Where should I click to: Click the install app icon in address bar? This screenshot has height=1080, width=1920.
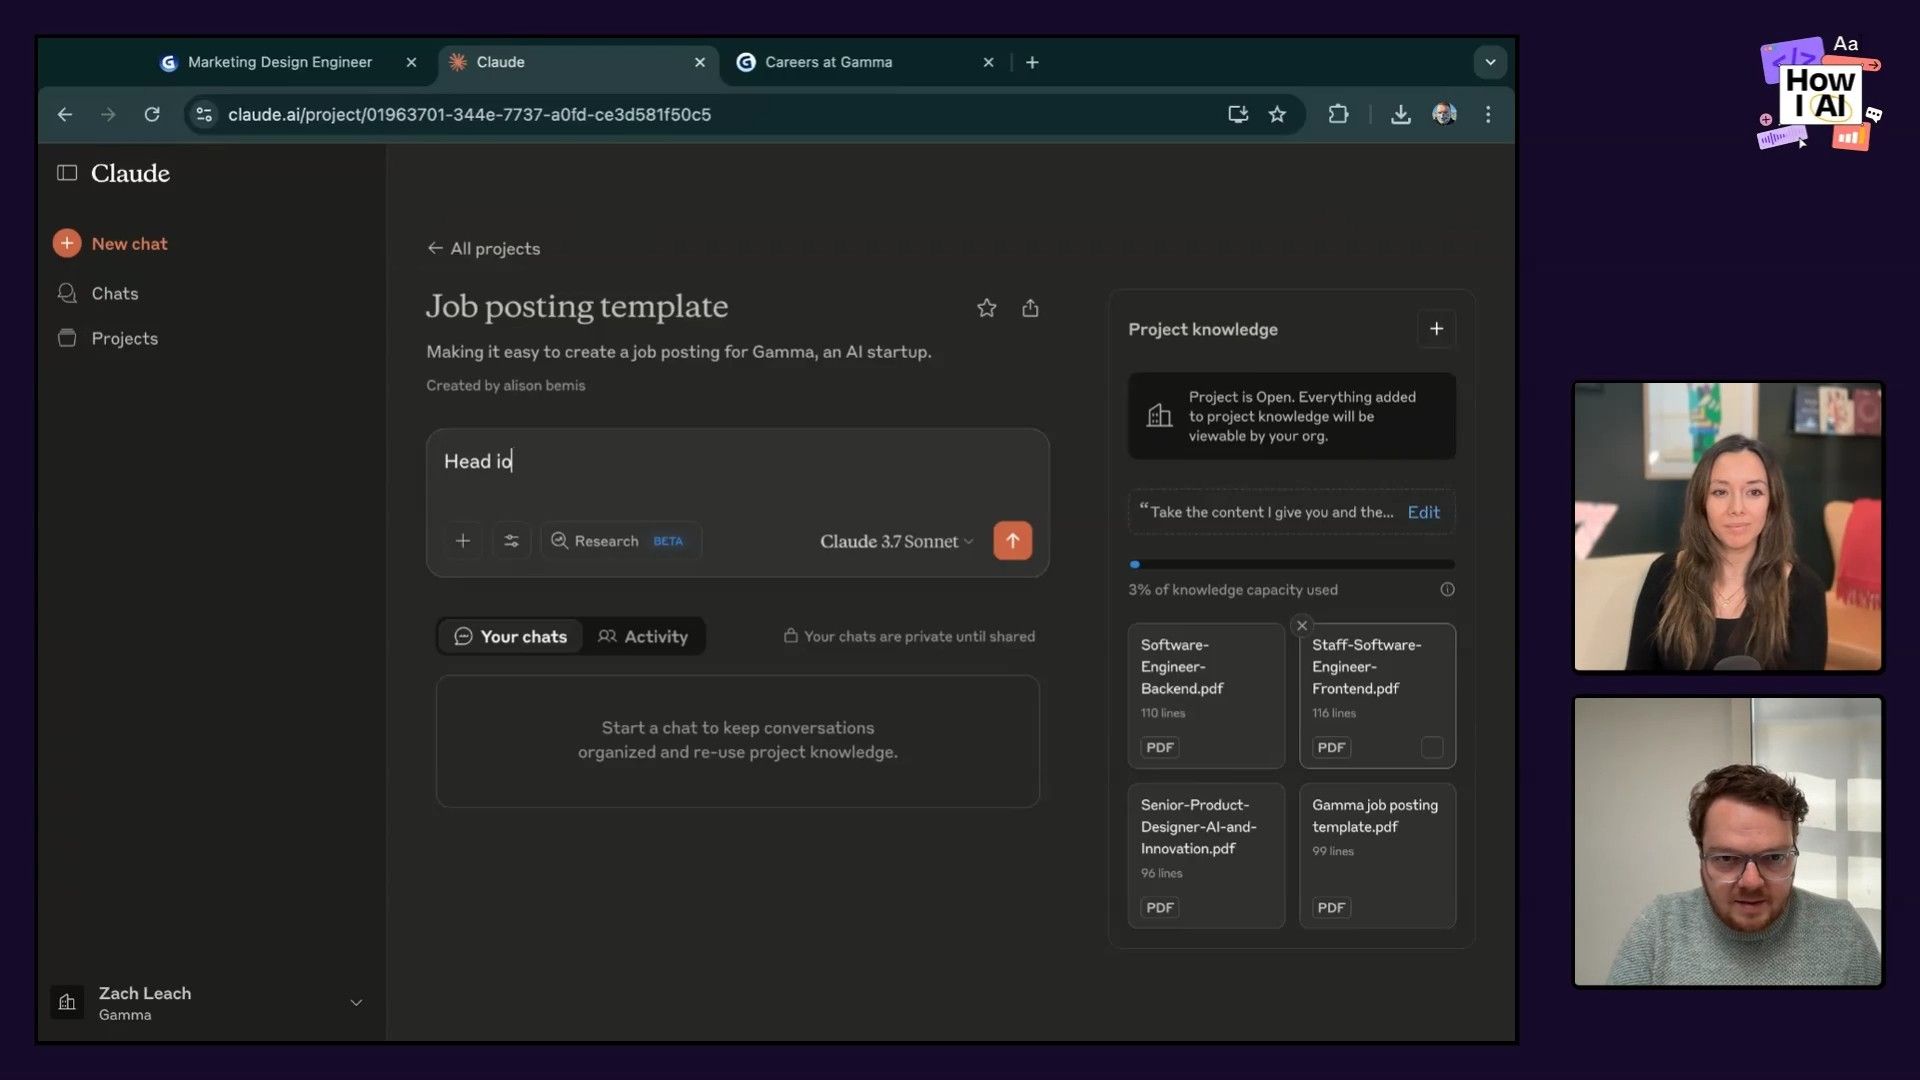pyautogui.click(x=1238, y=115)
